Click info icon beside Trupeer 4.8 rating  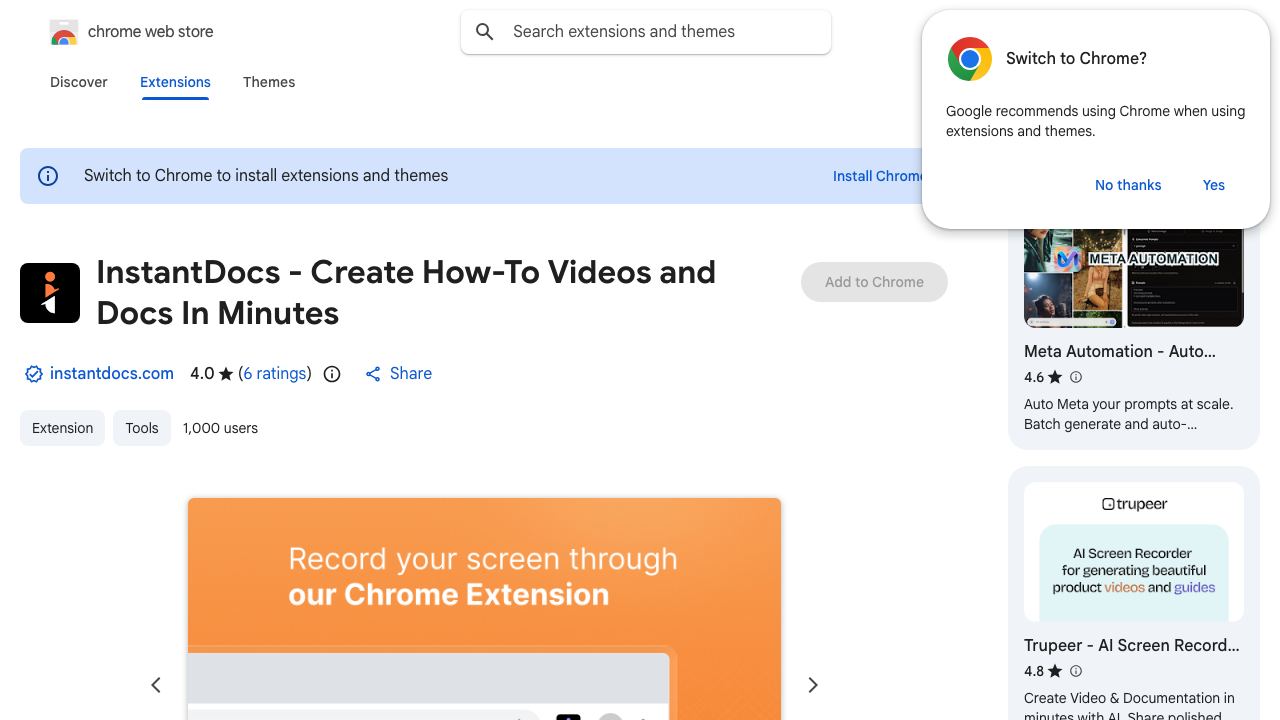1076,671
